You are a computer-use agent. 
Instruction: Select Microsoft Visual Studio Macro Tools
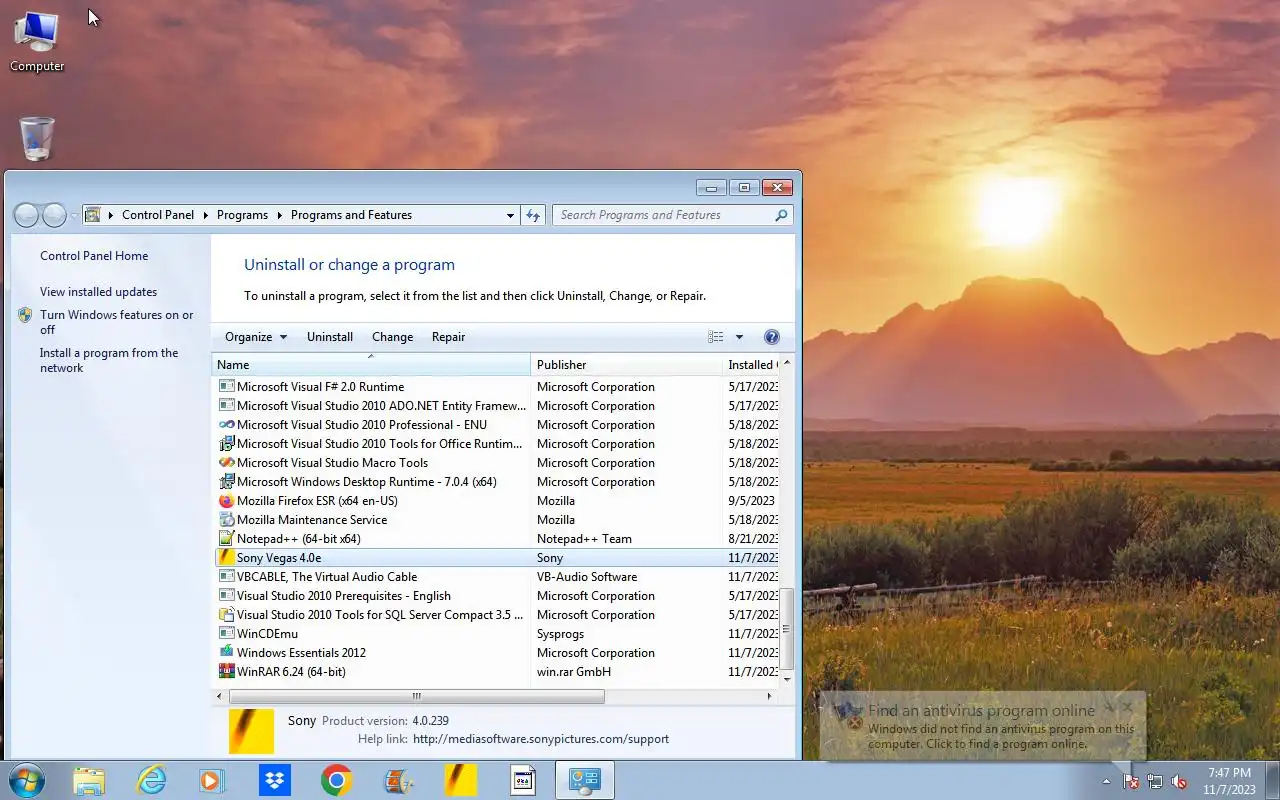[x=497, y=463]
